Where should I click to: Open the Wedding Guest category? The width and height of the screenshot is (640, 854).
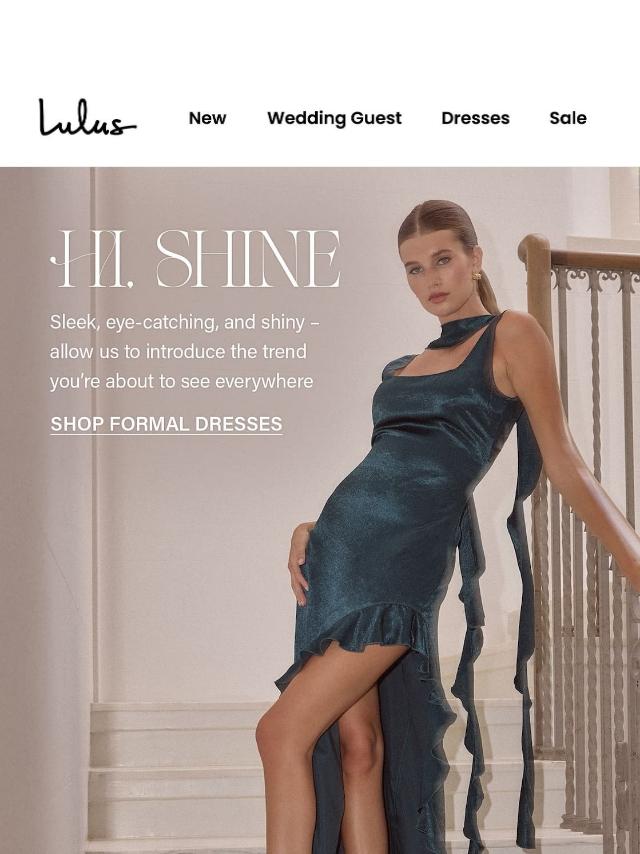tap(334, 118)
